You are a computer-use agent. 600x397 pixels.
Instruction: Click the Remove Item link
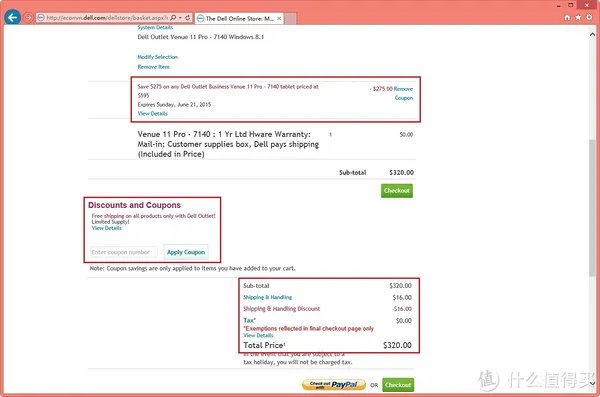click(x=153, y=67)
